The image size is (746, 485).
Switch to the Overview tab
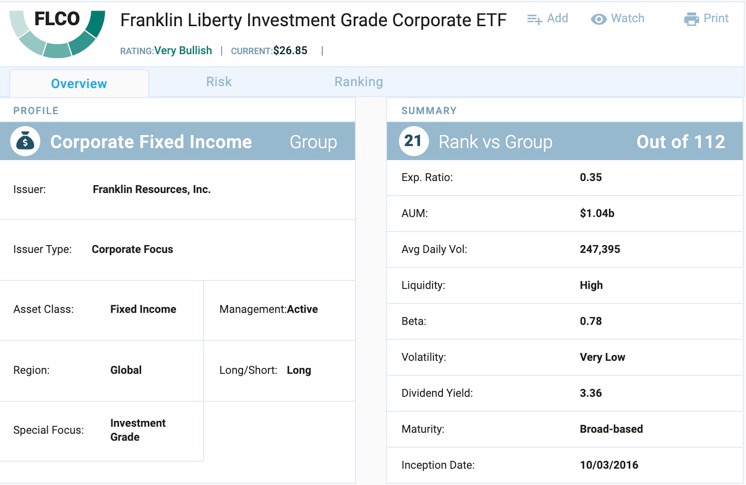pyautogui.click(x=79, y=83)
